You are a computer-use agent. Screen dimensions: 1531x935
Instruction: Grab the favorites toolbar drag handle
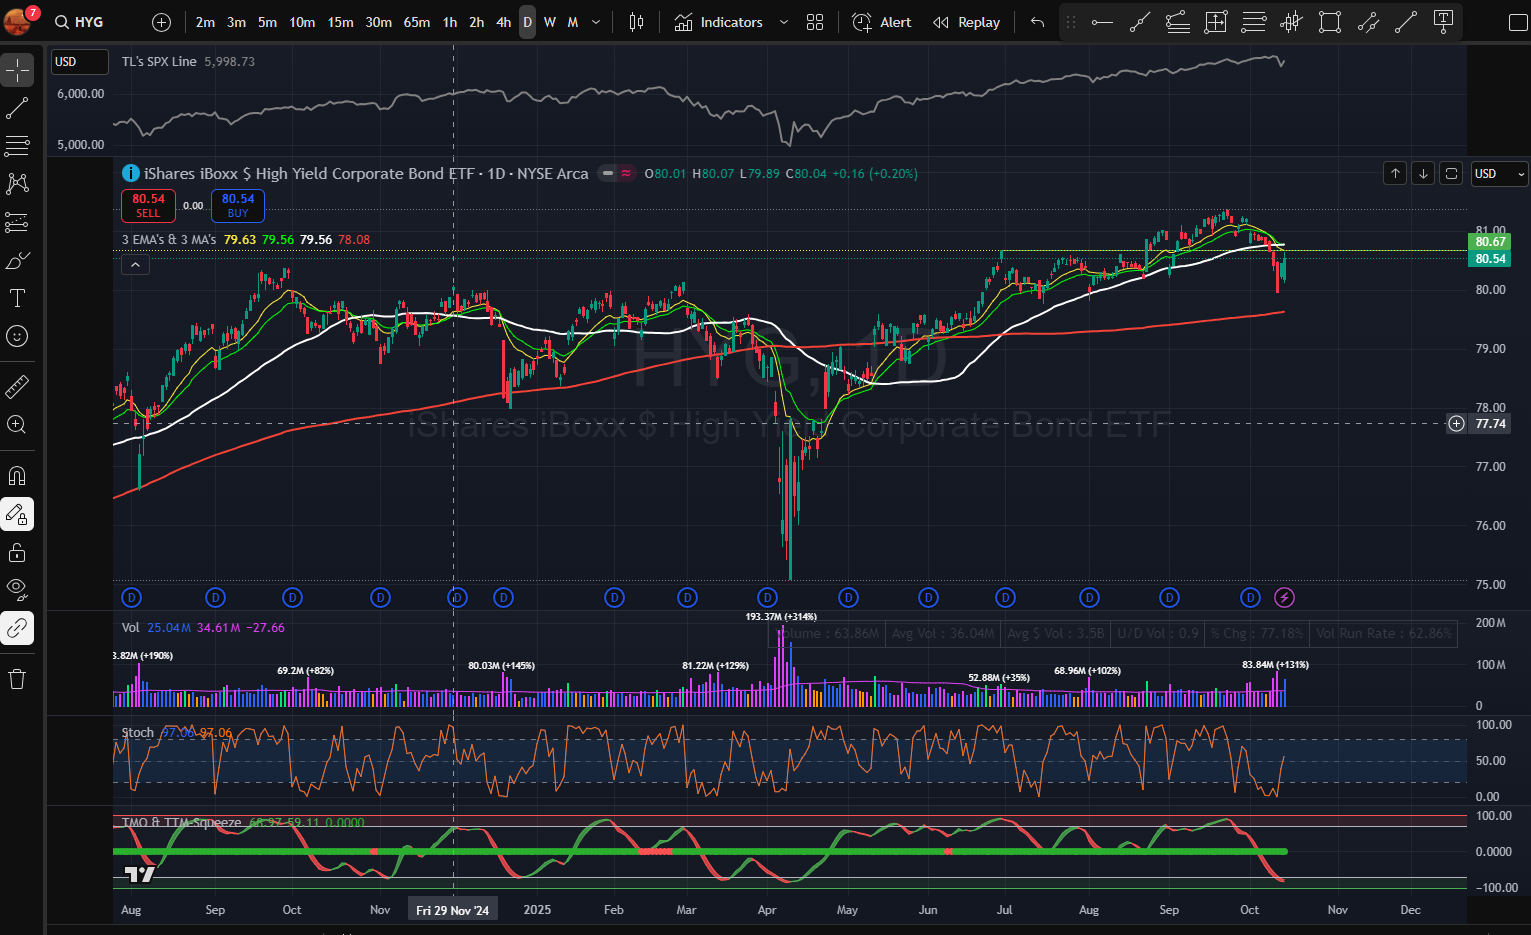tap(1071, 22)
